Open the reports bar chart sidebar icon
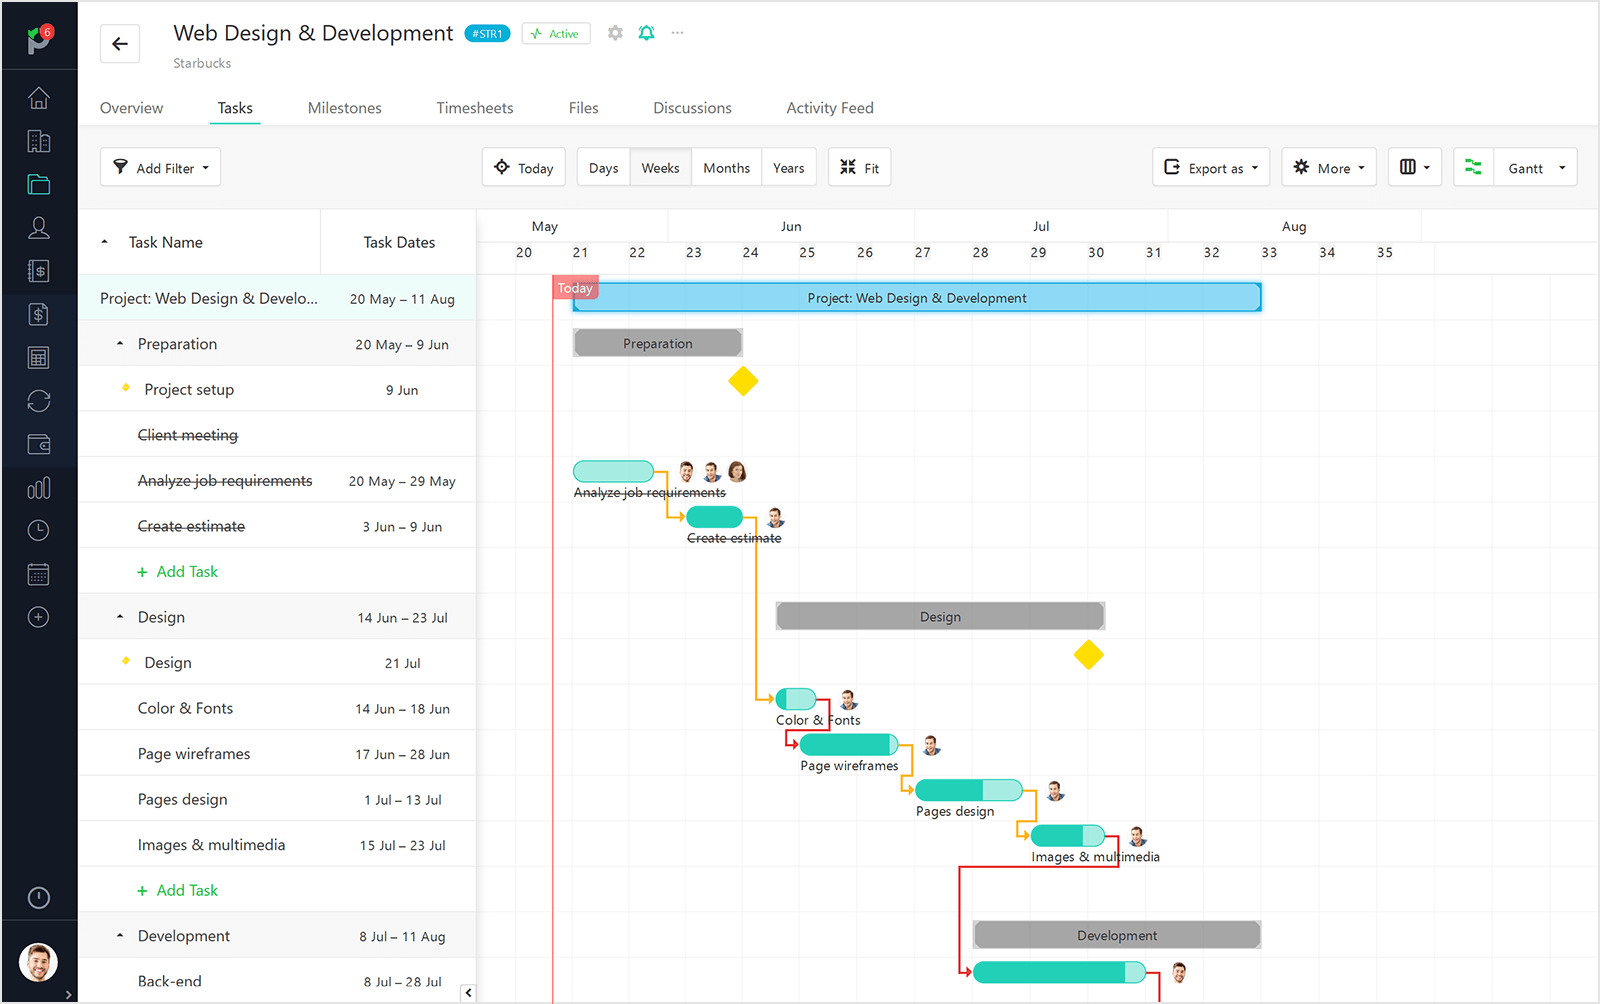1600x1004 pixels. [39, 488]
